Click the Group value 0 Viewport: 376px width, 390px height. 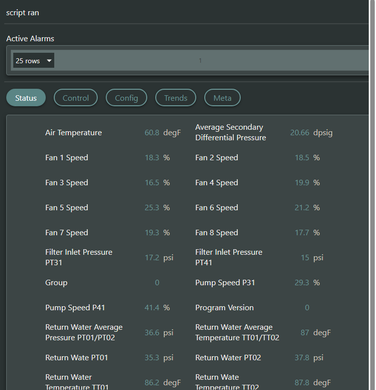point(157,283)
